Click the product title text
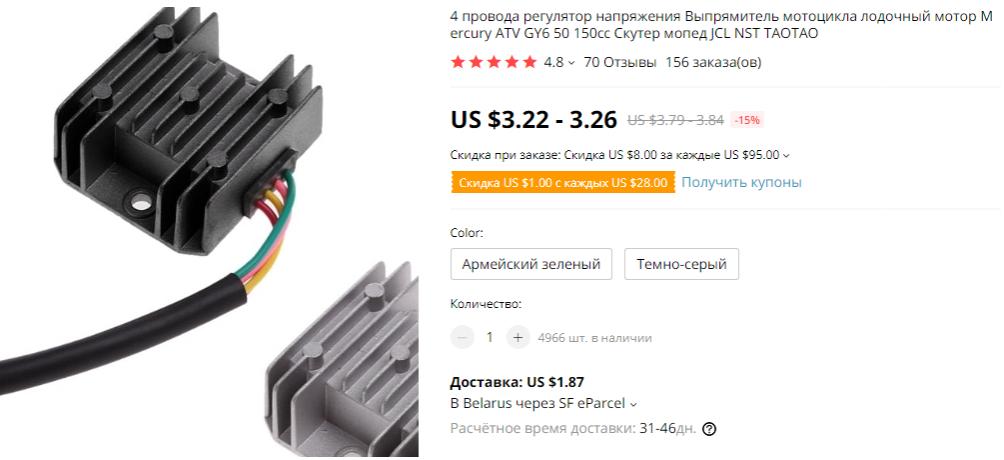The width and height of the screenshot is (1004, 460). click(722, 25)
